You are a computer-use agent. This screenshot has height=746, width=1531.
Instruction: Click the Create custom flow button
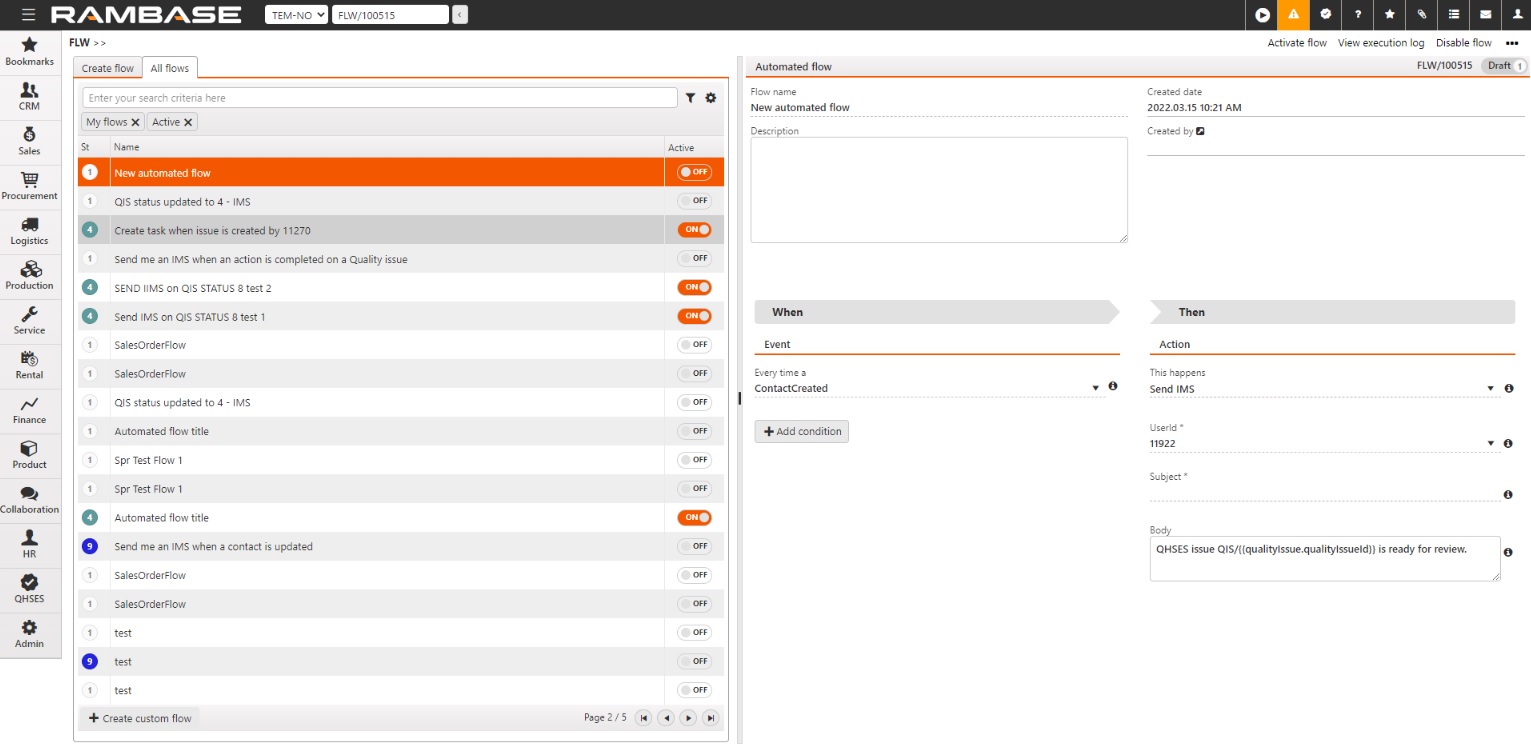pyautogui.click(x=139, y=718)
